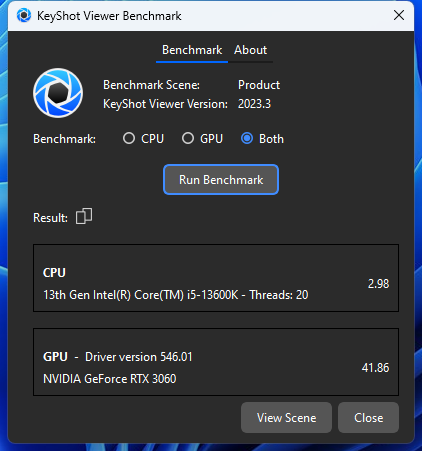Select the GPU benchmark radio button
The height and width of the screenshot is (451, 422).
188,138
